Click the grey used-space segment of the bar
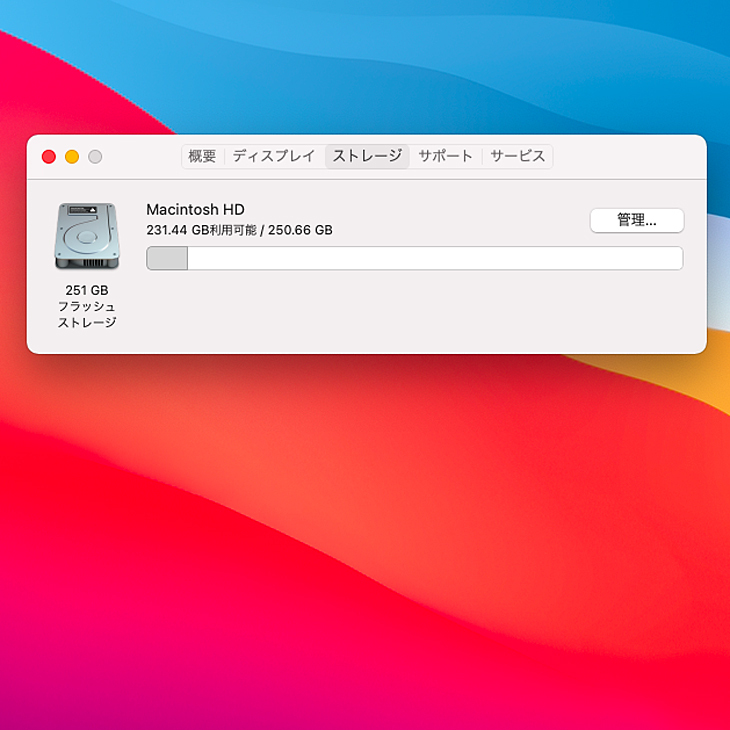 (x=167, y=258)
